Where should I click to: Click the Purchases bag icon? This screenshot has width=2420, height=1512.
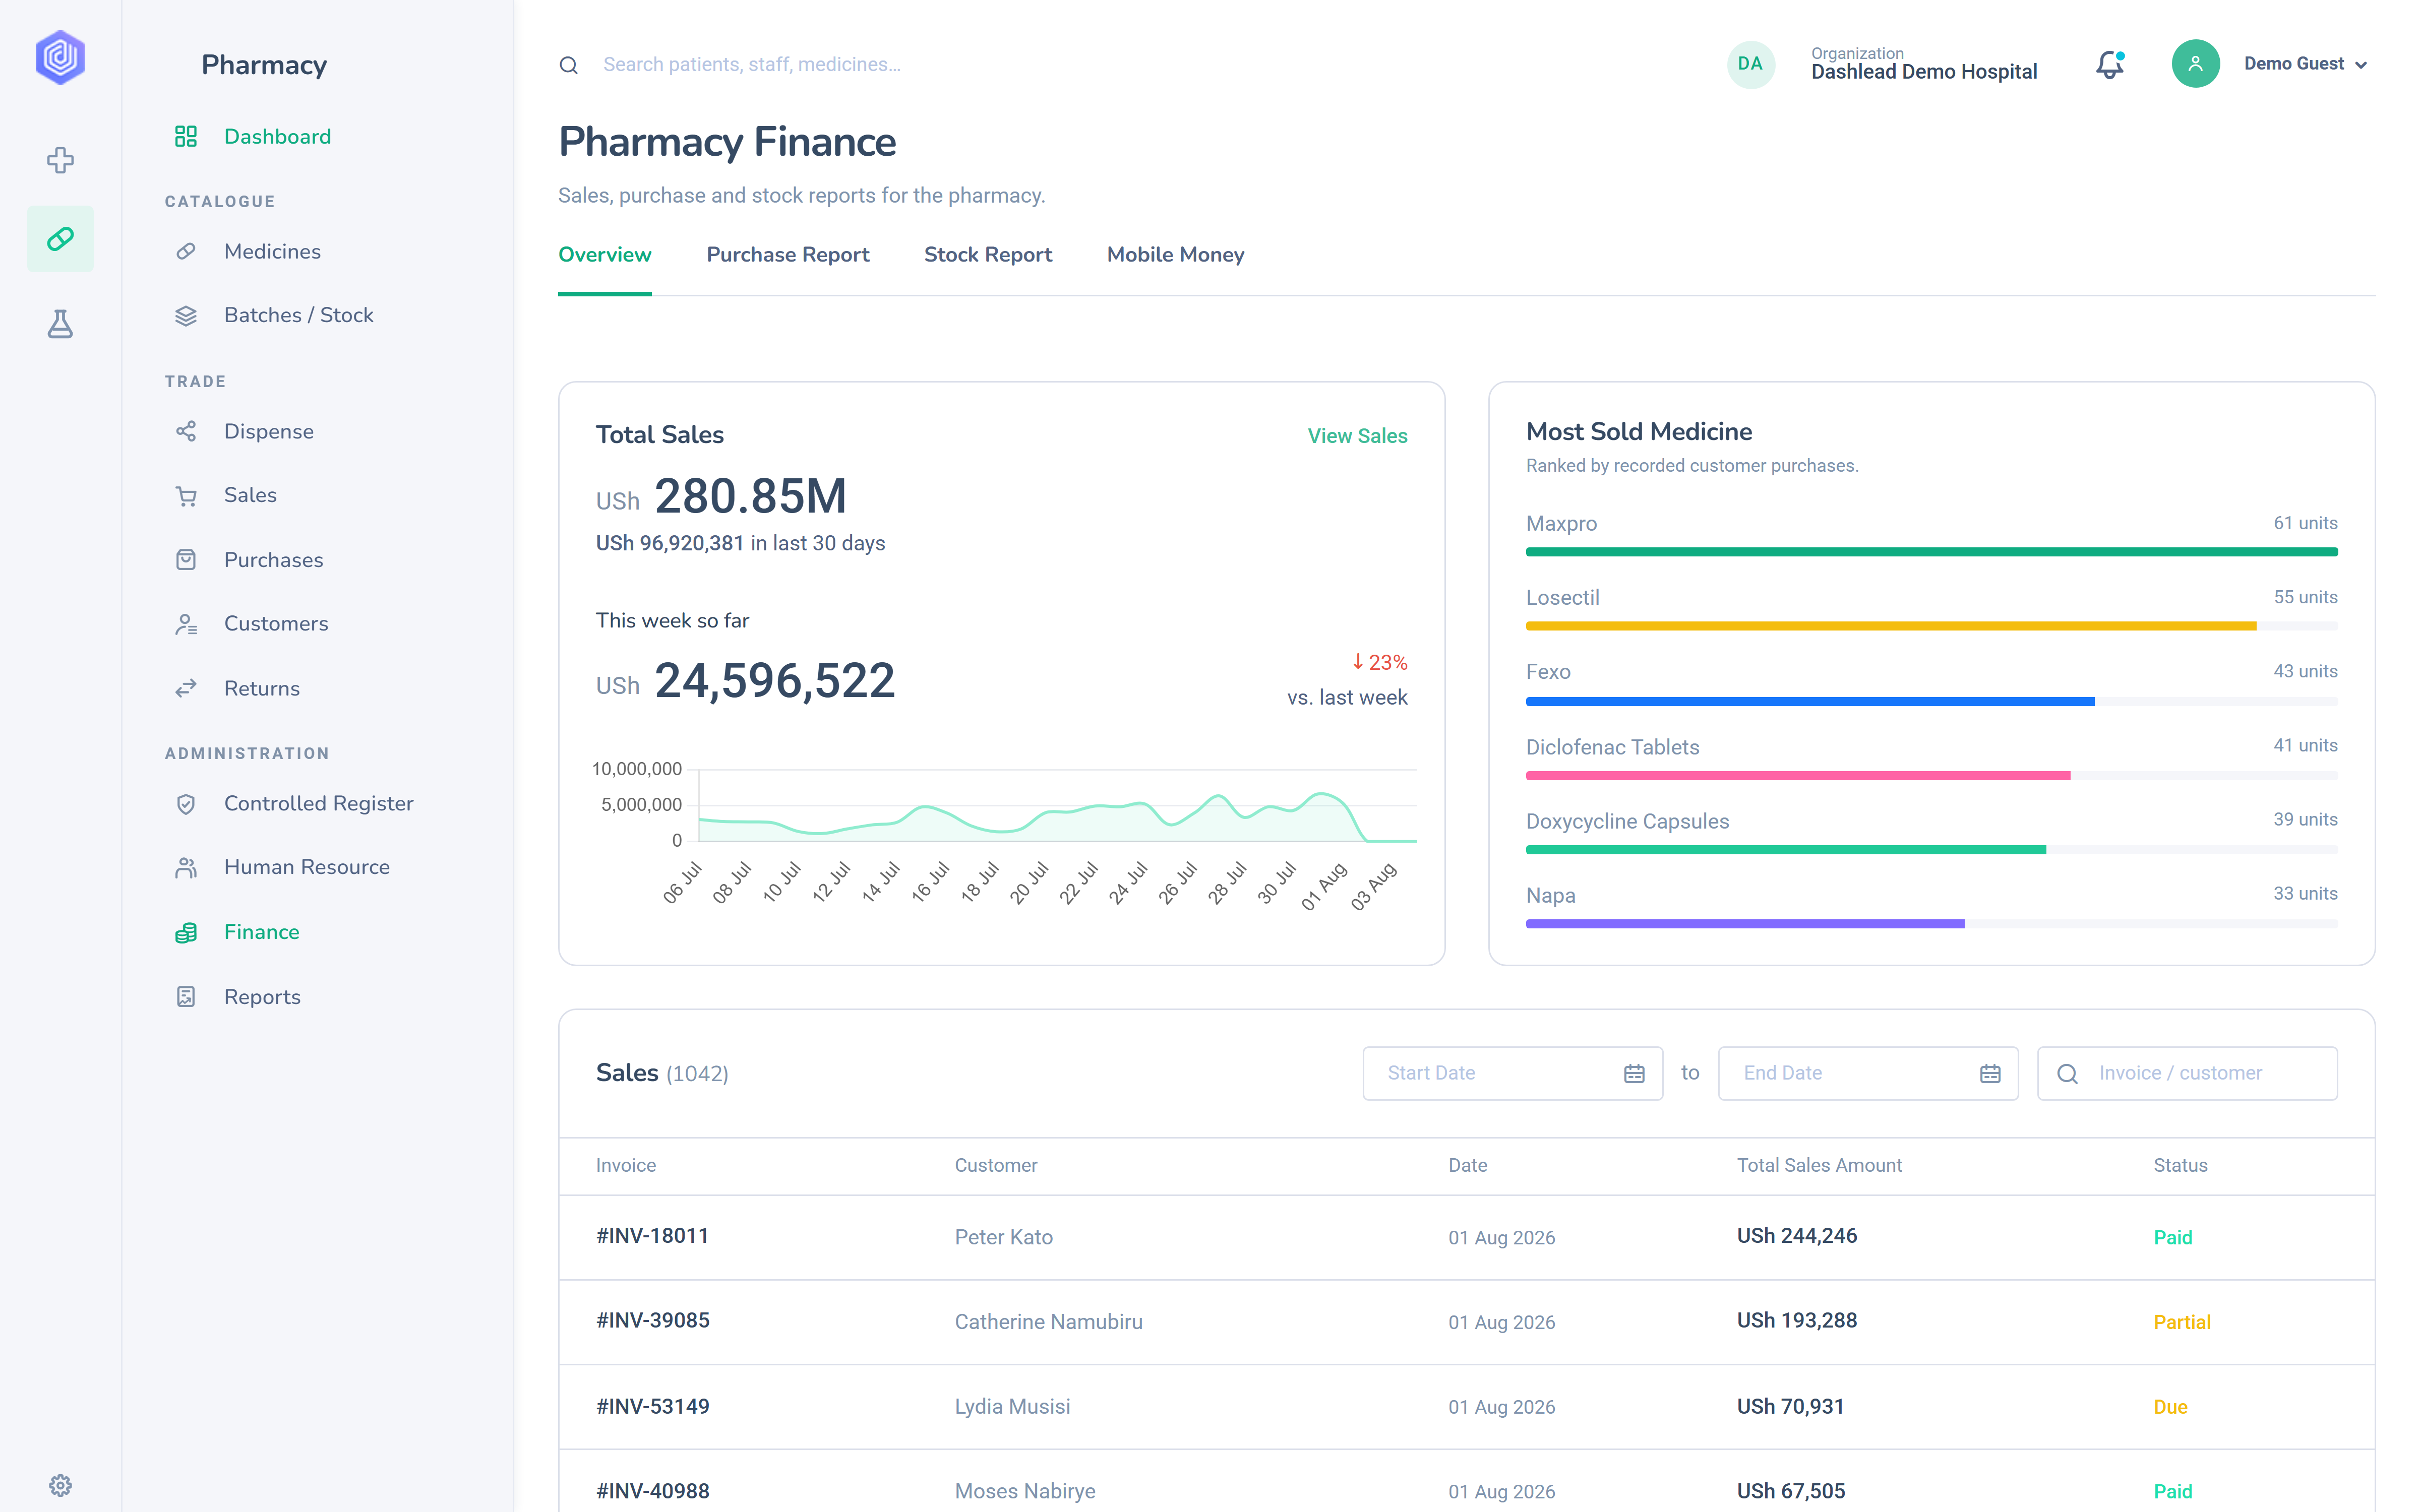point(186,560)
